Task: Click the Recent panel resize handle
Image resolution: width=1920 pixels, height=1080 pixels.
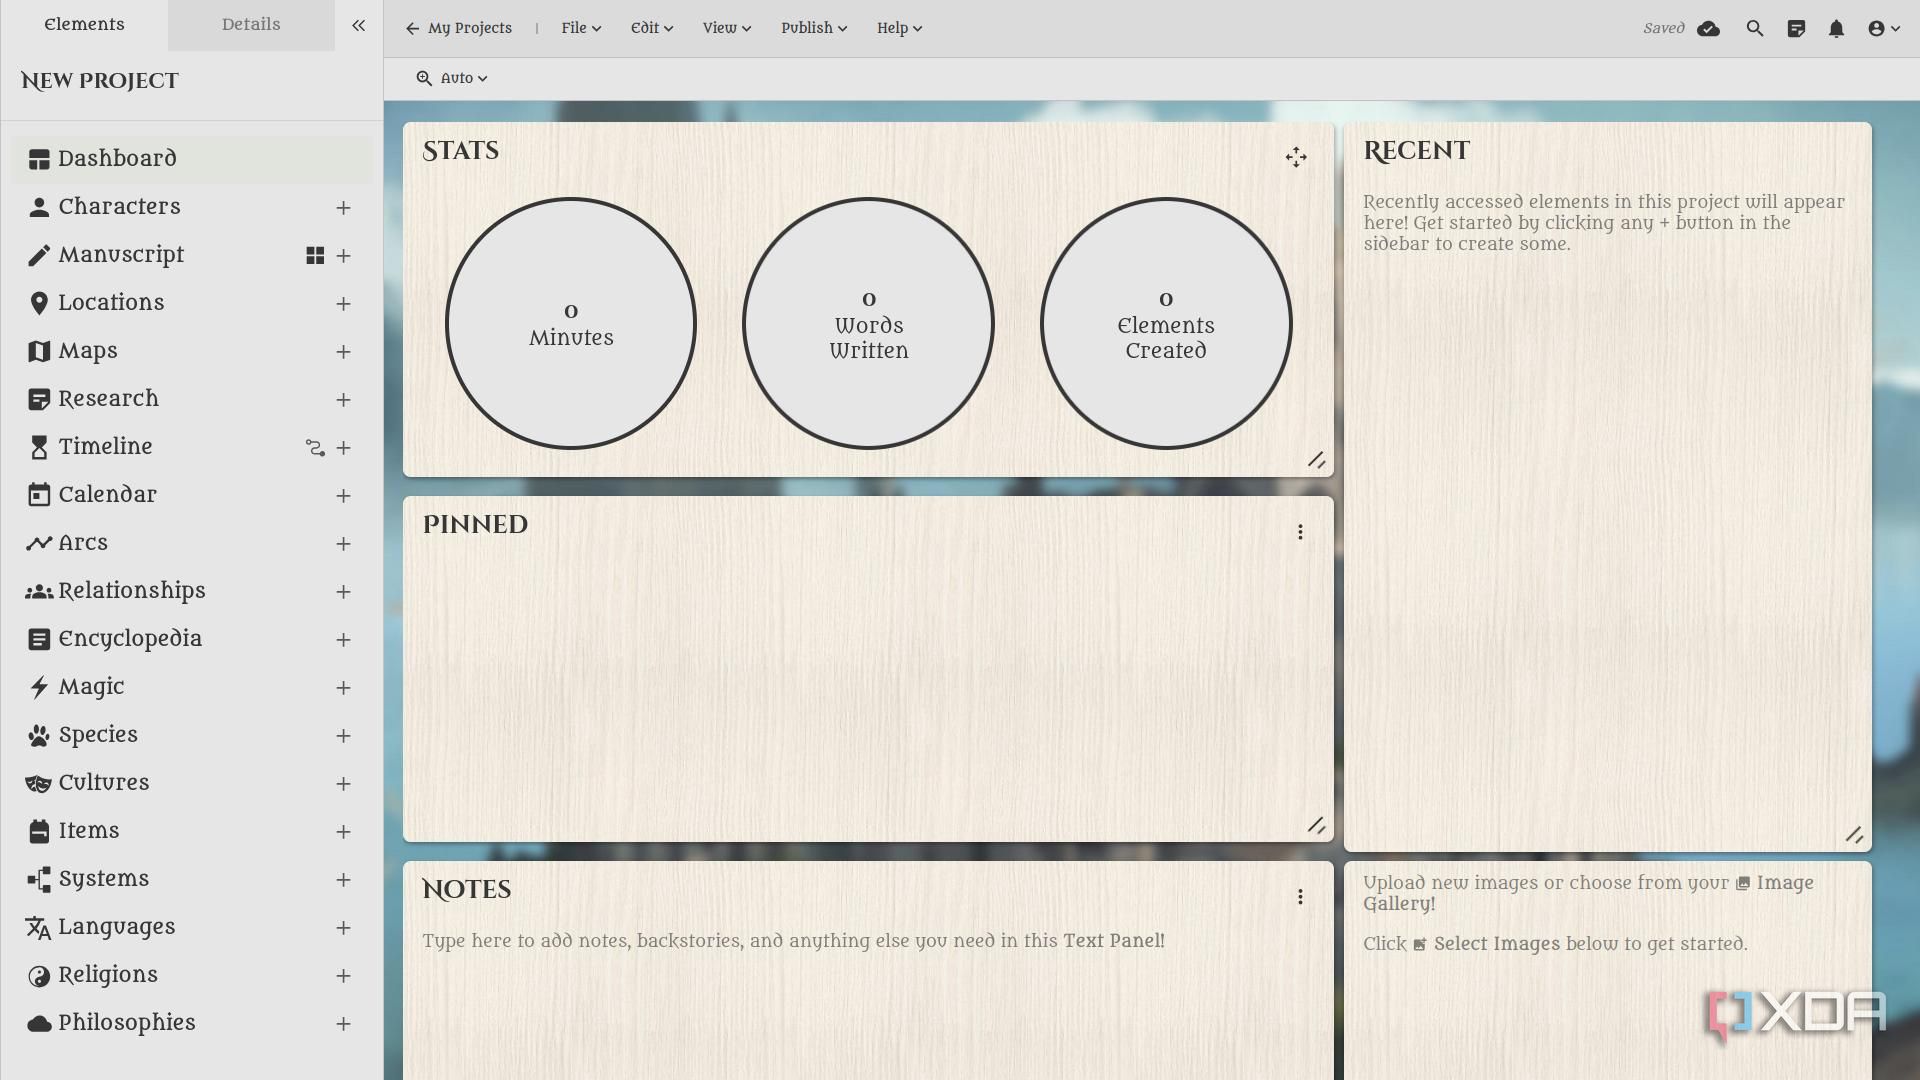Action: (x=1853, y=834)
